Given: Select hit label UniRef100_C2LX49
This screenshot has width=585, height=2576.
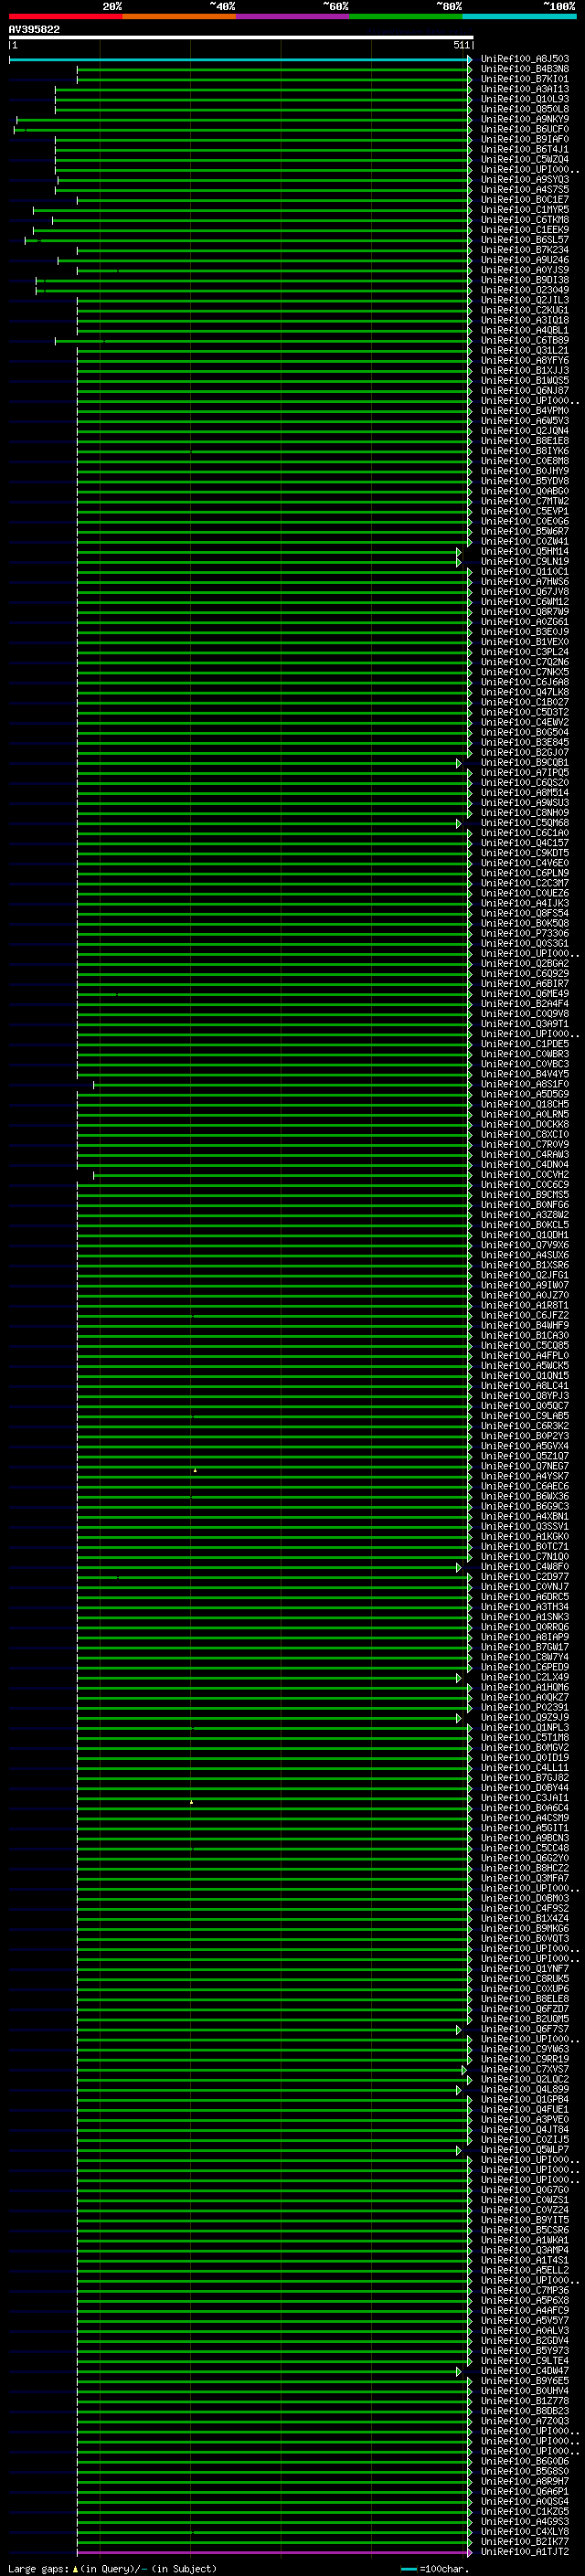Looking at the screenshot, I should pos(525,1678).
